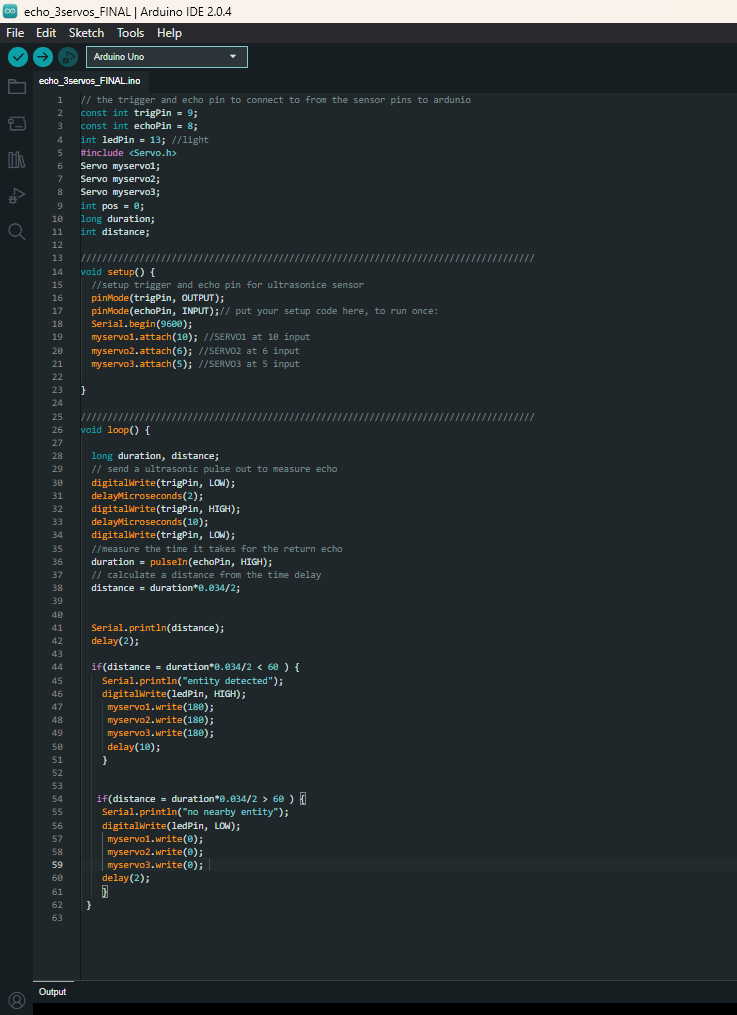Viewport: 737px width, 1015px height.
Task: Click the 'Servo myservo3;' declaration
Action: point(120,192)
